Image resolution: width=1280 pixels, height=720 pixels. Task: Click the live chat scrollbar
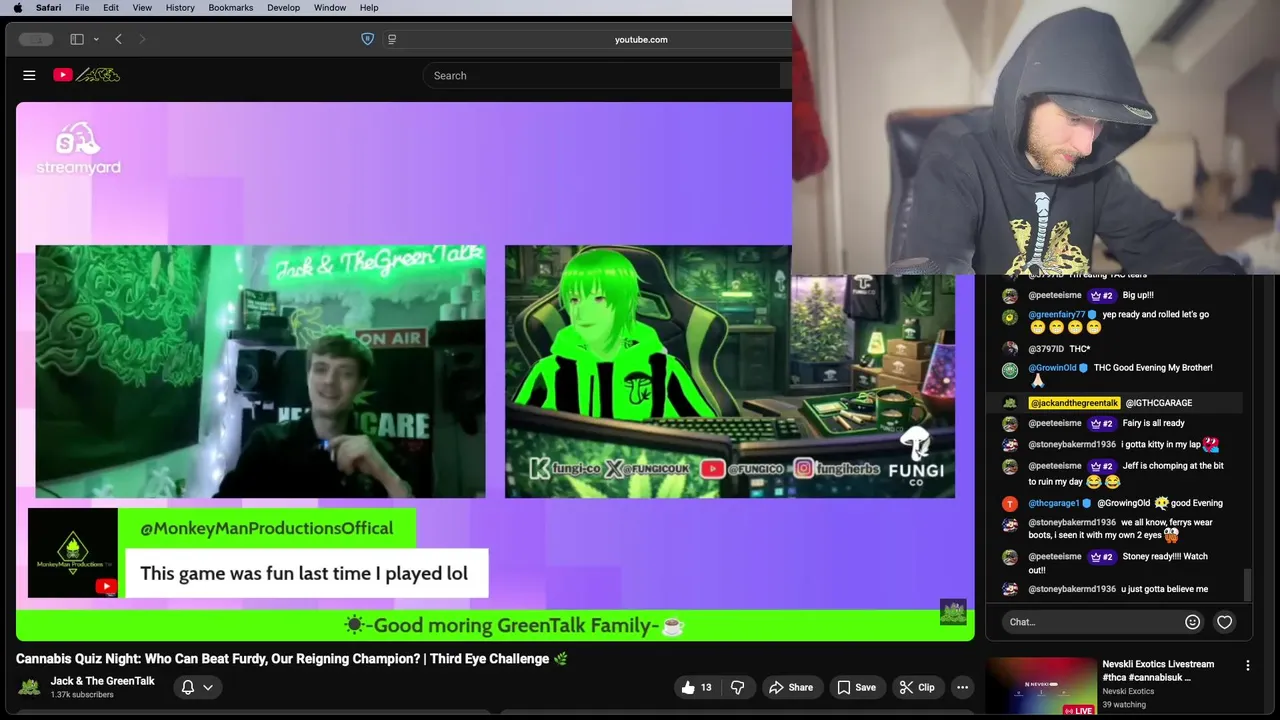pos(1247,585)
